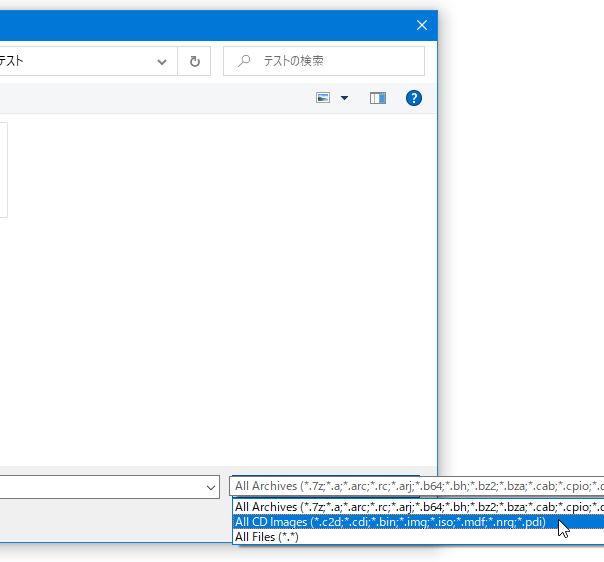Click the テストの検索 search field

click(x=324, y=61)
